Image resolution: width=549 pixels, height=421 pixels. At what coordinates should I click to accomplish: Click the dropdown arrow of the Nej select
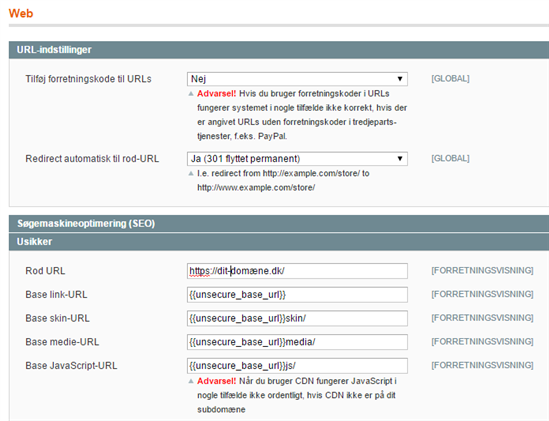pos(399,79)
